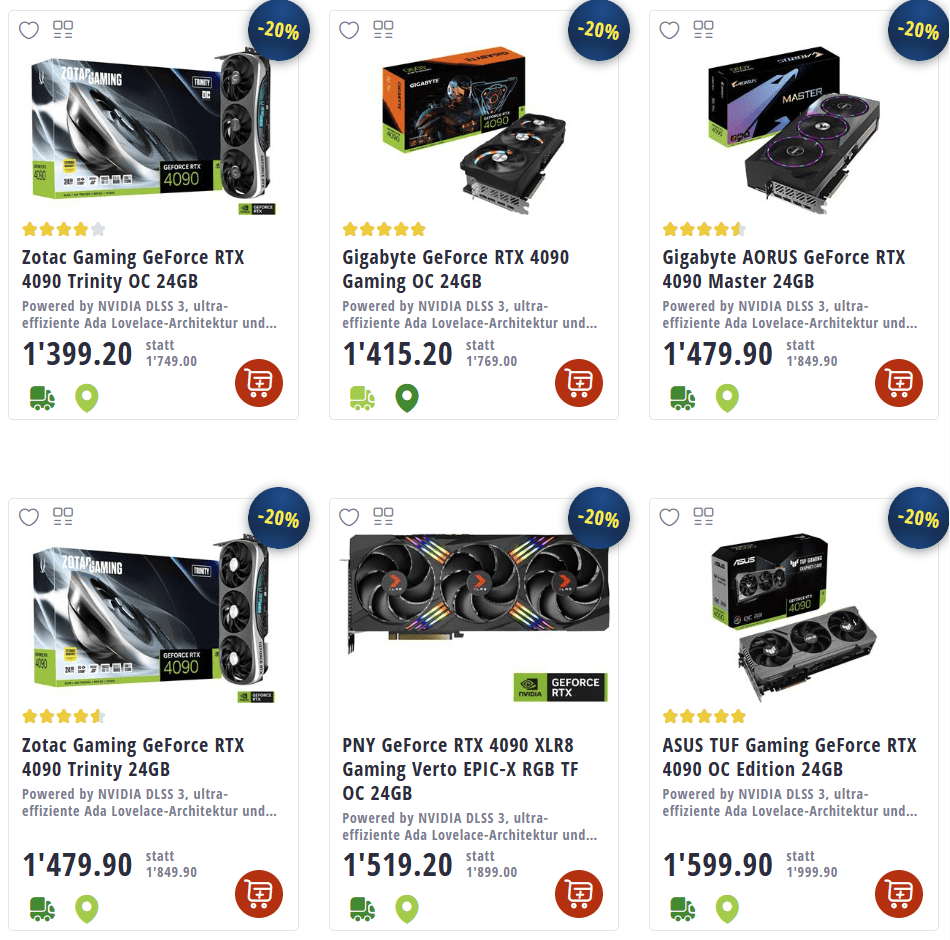Click star rating of Zotac Trinity OC
This screenshot has height=940, width=950.
pos(64,230)
